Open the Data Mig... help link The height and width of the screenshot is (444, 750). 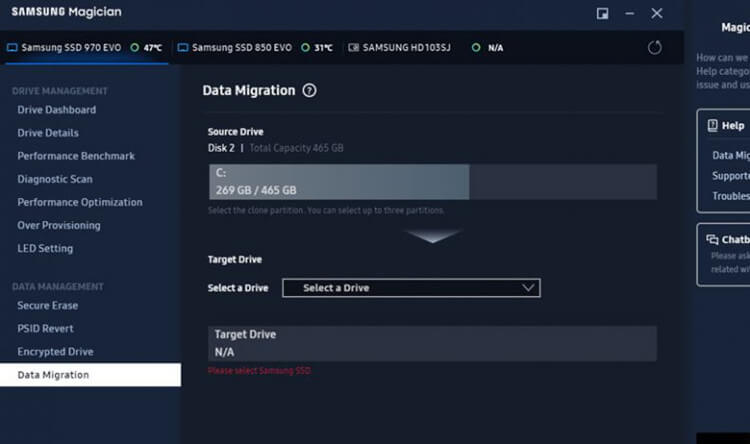(x=731, y=155)
